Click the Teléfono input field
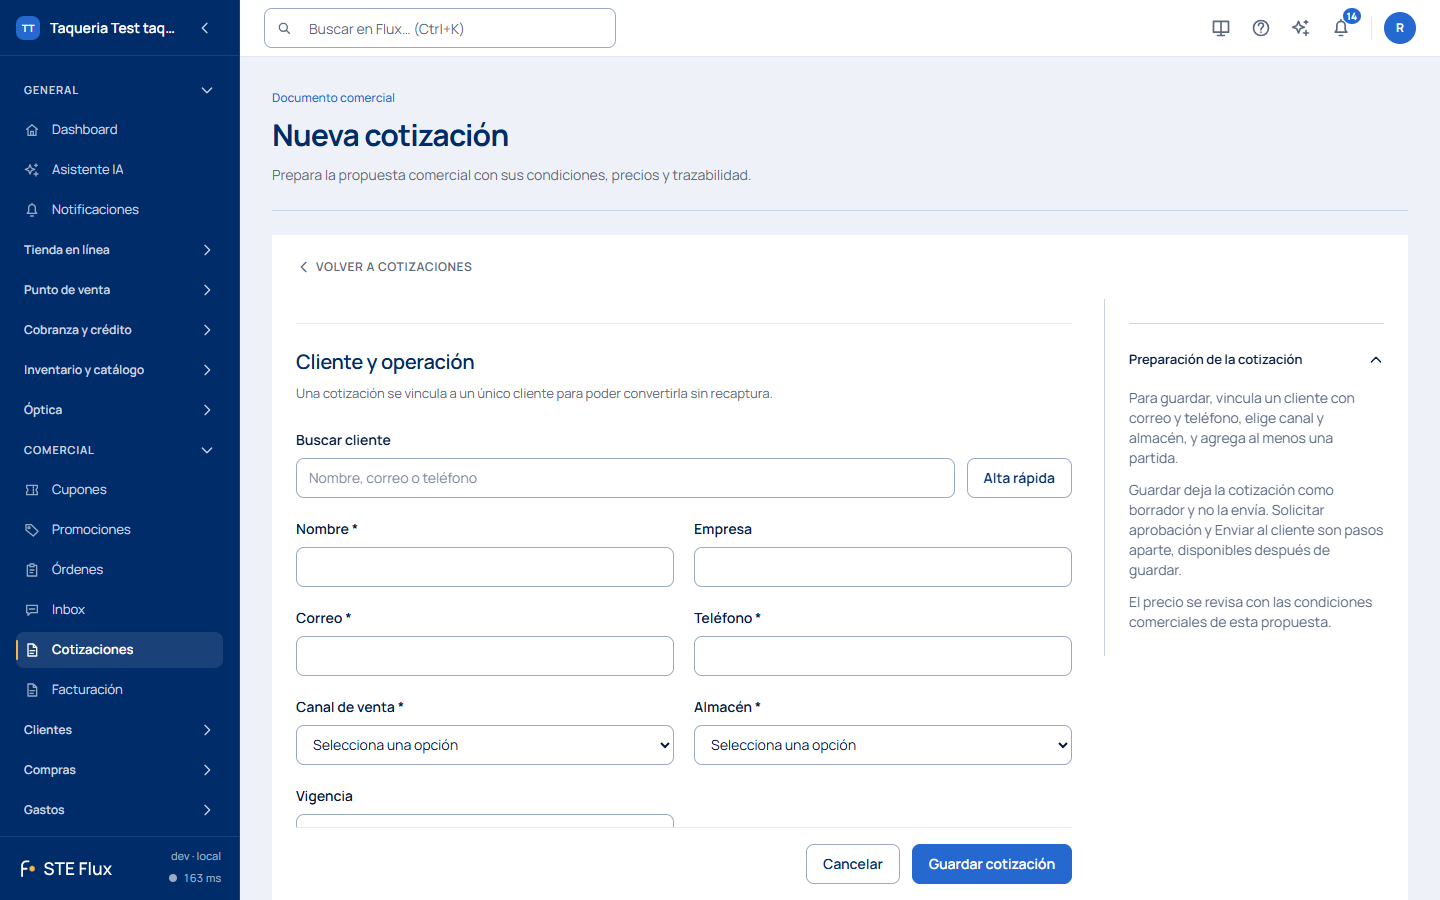Image resolution: width=1440 pixels, height=900 pixels. click(883, 656)
